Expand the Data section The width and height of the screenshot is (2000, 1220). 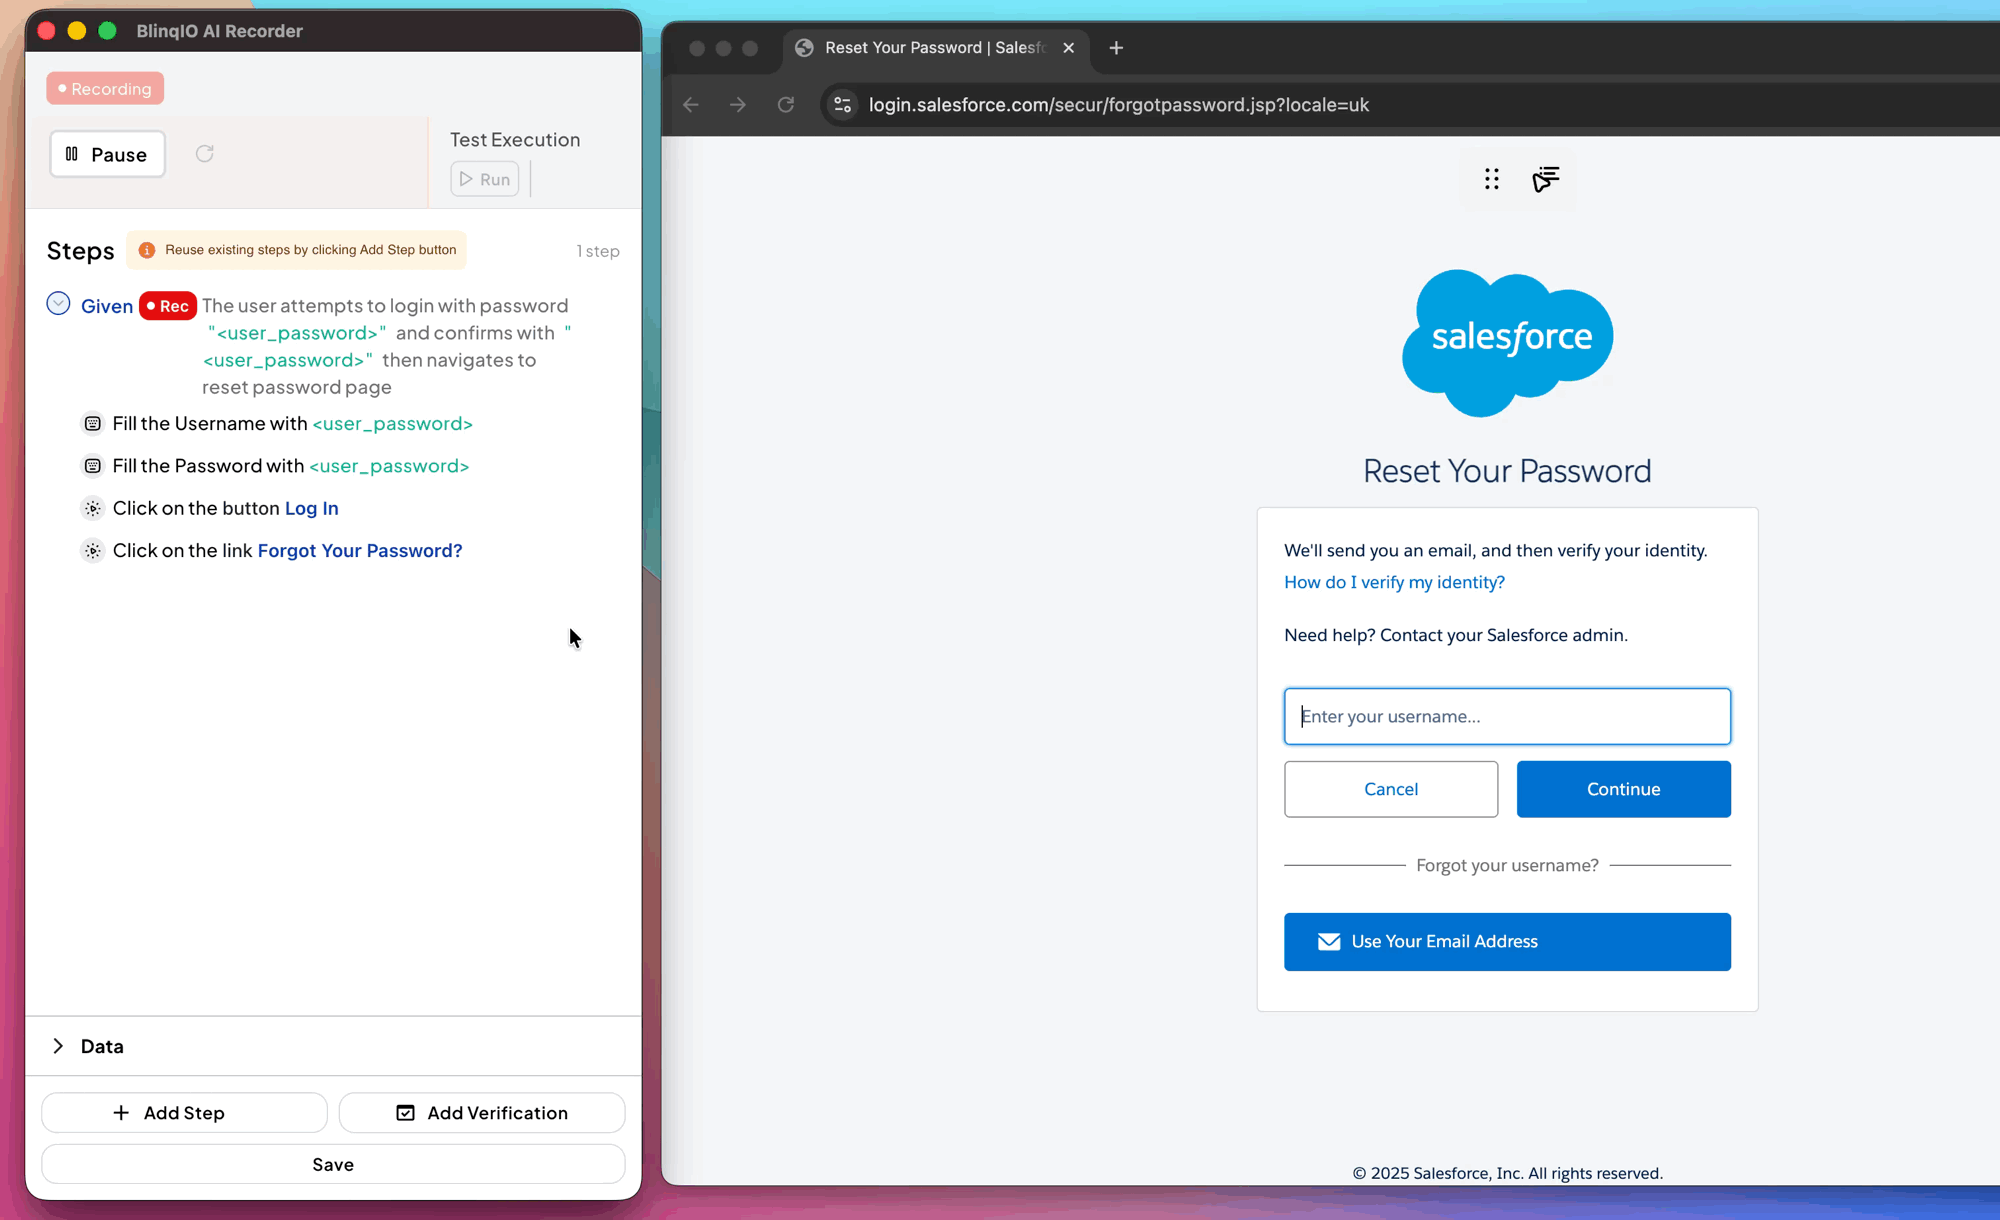(x=58, y=1046)
